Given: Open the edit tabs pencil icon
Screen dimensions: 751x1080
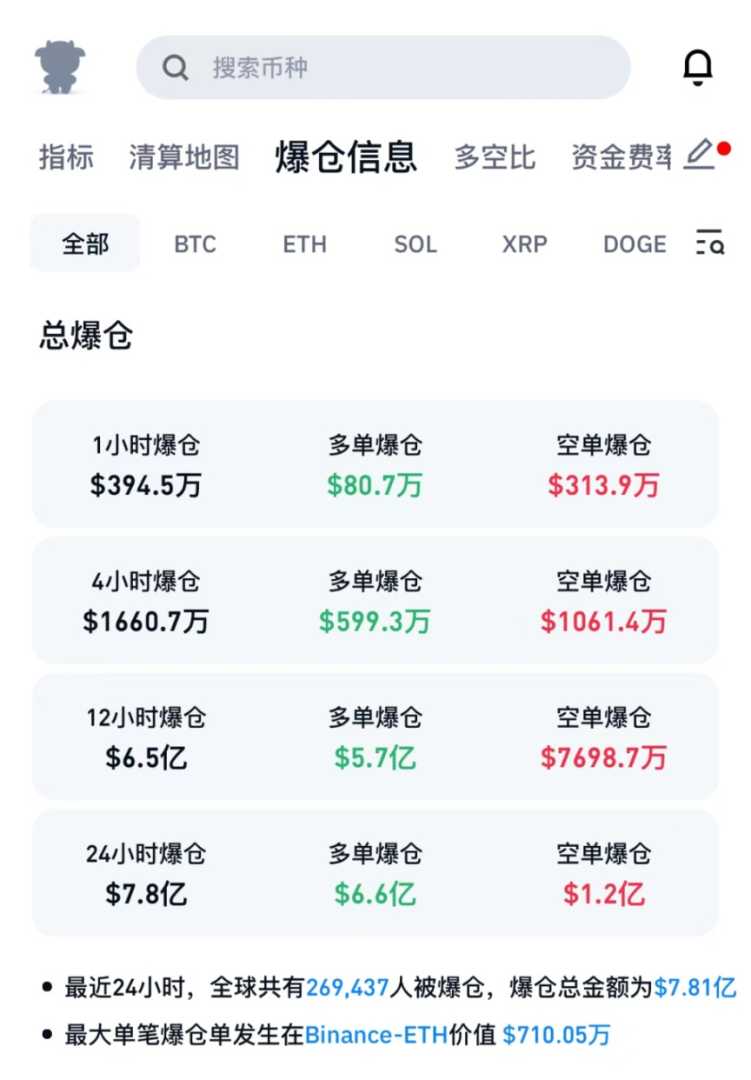Looking at the screenshot, I should click(700, 155).
